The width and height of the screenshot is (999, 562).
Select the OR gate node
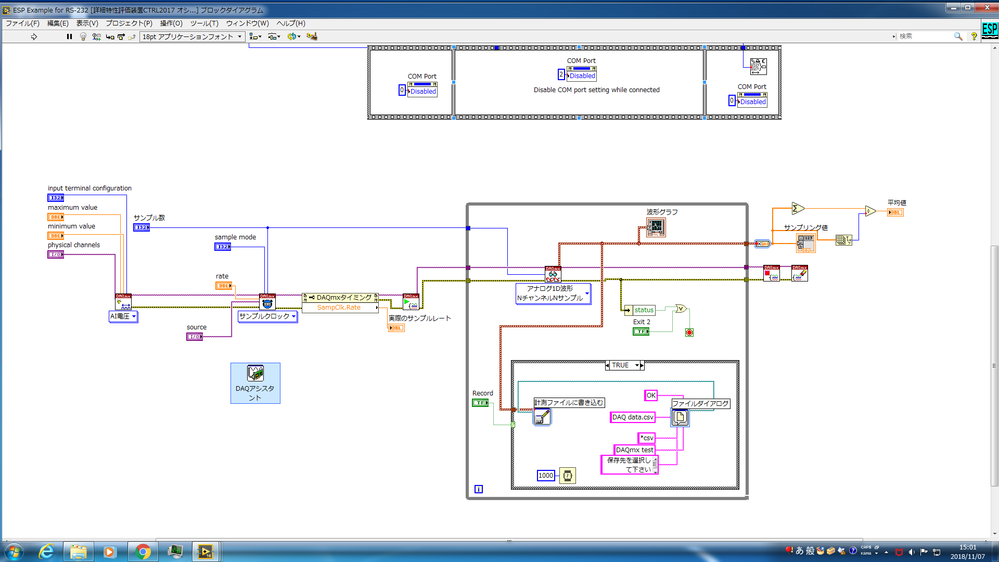point(681,308)
